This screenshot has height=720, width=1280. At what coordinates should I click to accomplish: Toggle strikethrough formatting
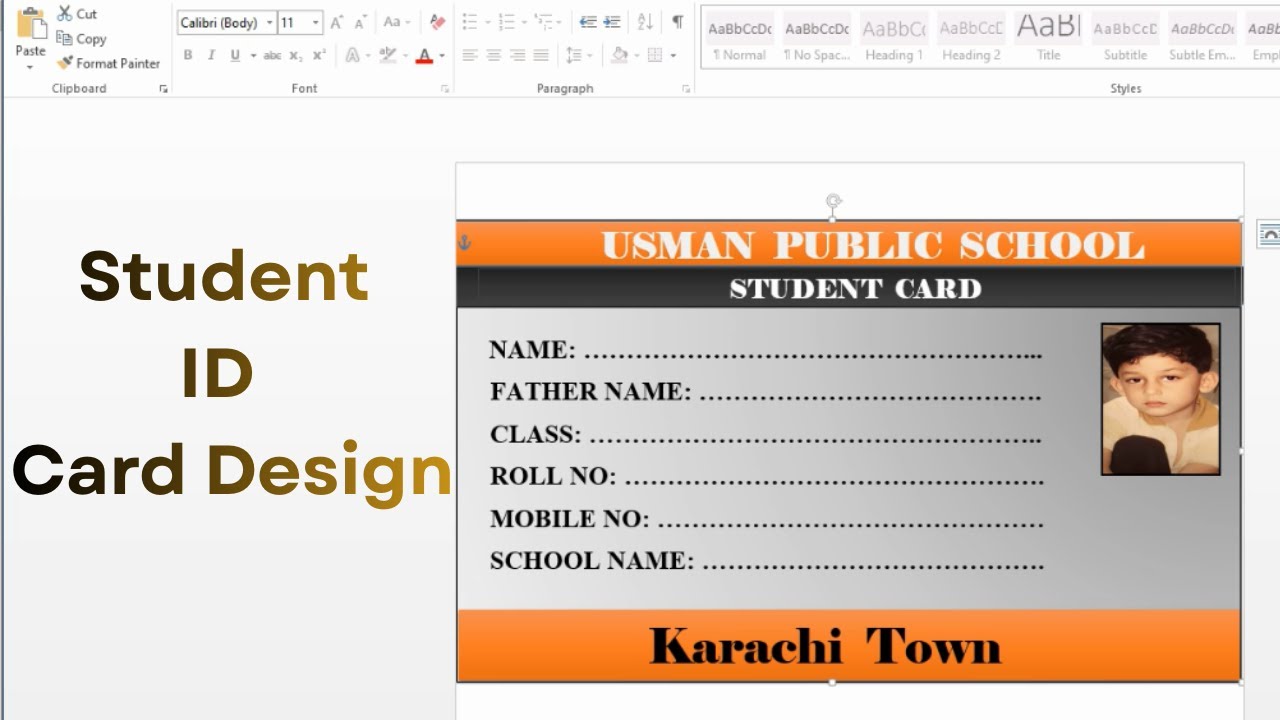click(x=272, y=56)
